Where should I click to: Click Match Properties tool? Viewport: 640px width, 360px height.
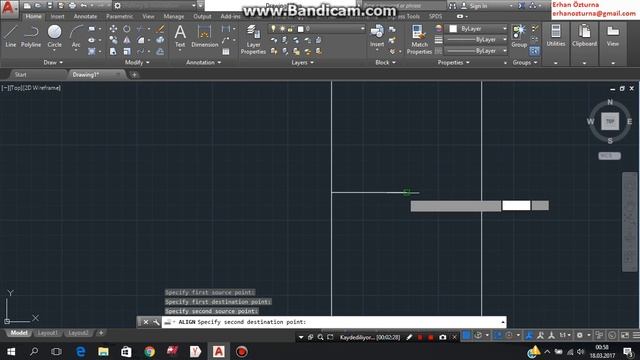(x=419, y=40)
